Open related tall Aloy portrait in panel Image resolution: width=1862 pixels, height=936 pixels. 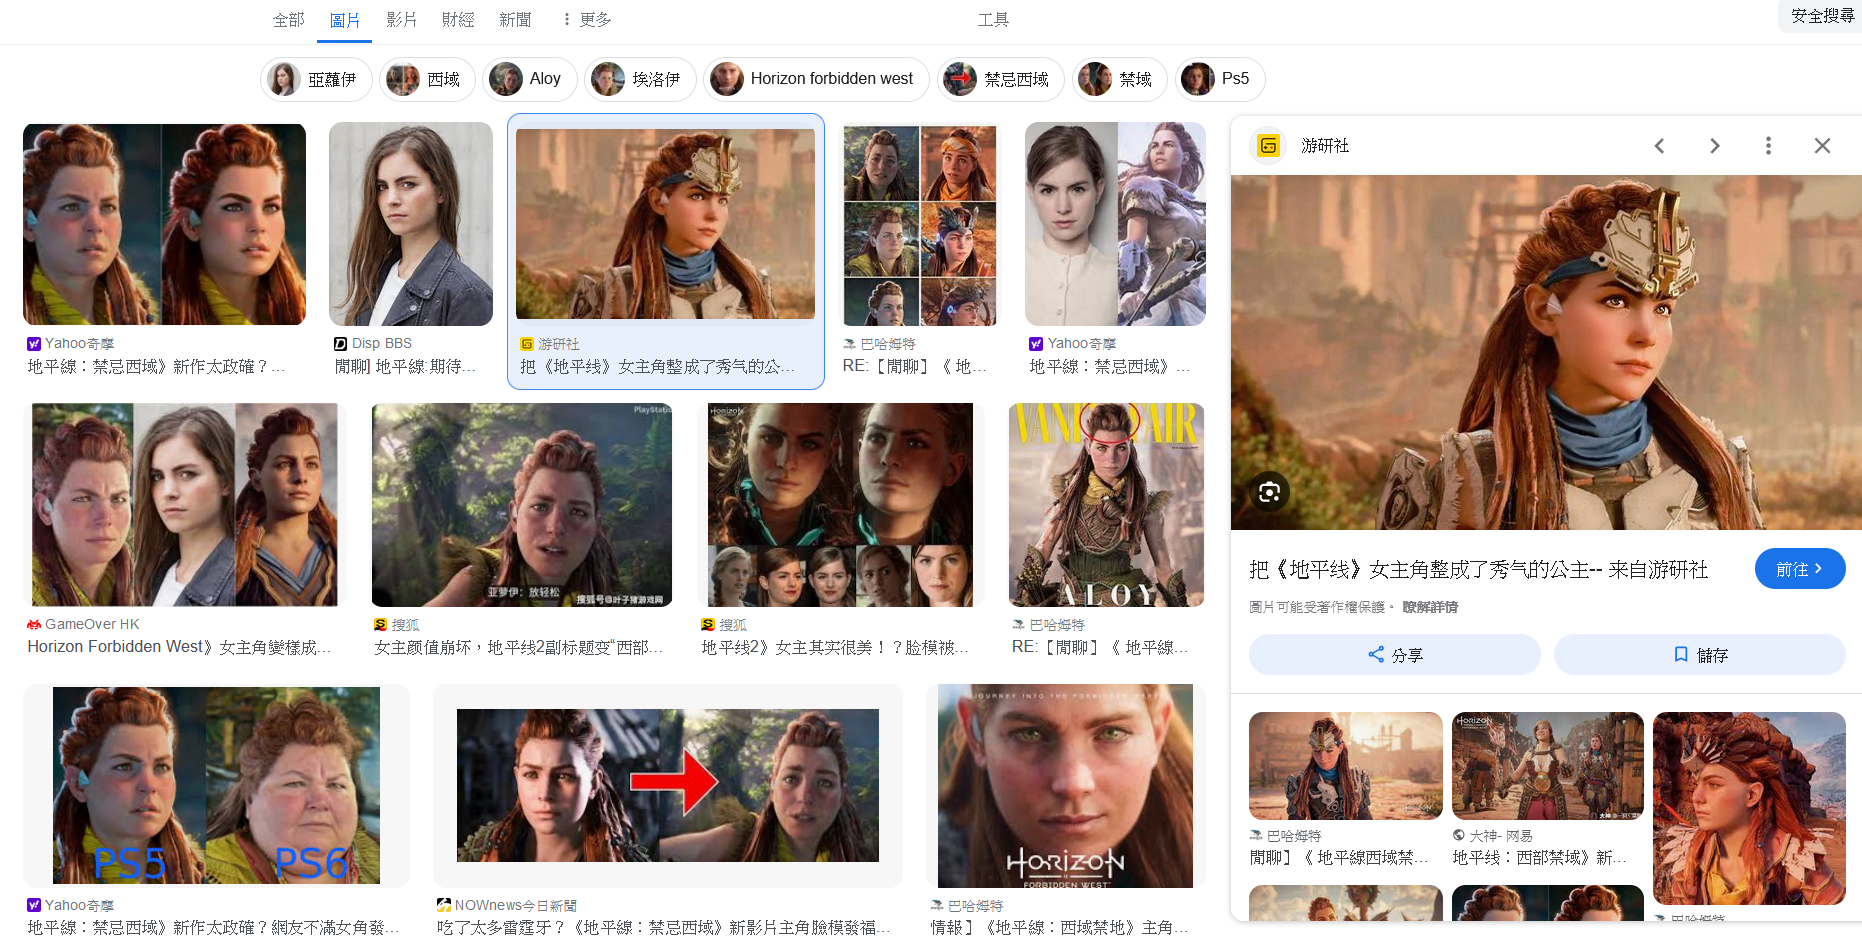pyautogui.click(x=1749, y=808)
